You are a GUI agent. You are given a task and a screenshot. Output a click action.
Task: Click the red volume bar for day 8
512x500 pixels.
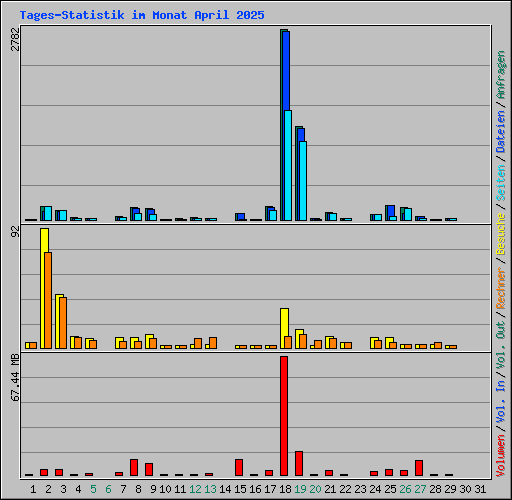(134, 467)
